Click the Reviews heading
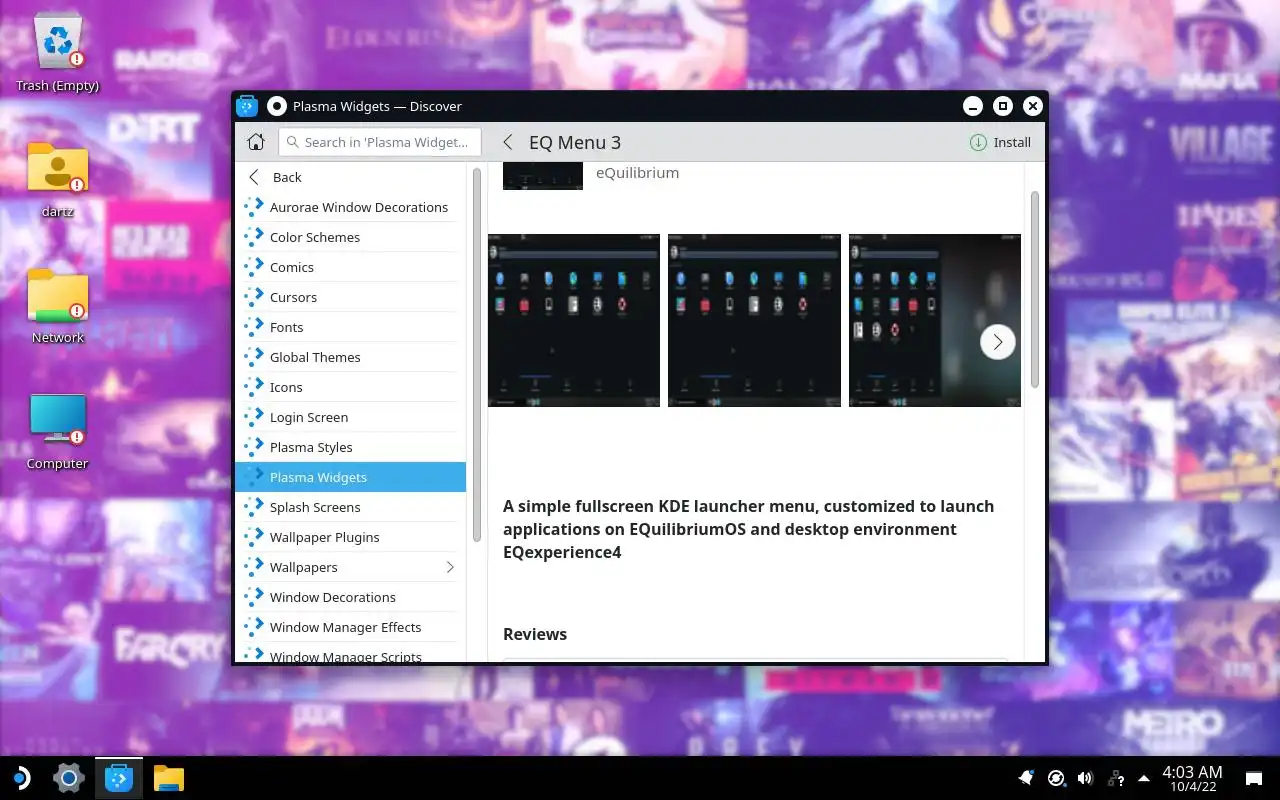1280x800 pixels. tap(535, 634)
